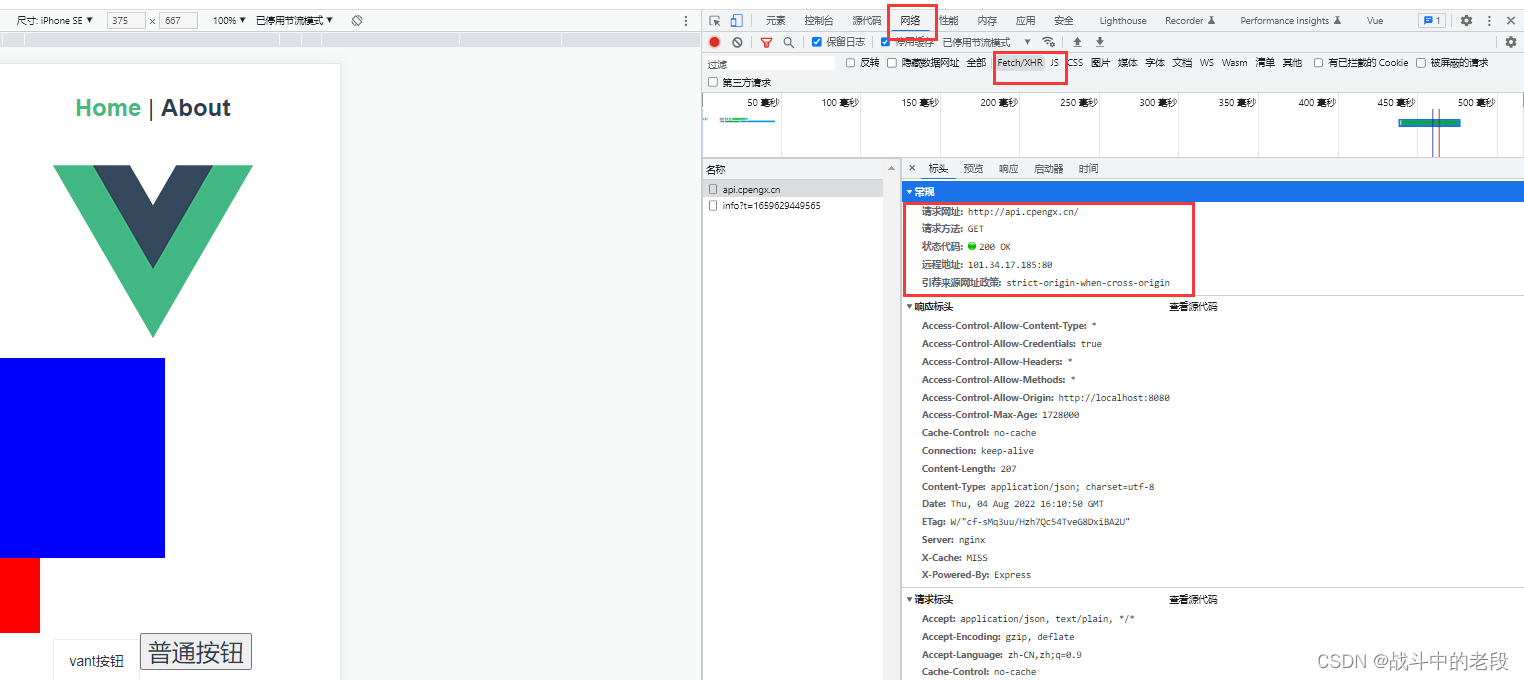Click the vant按钮 button
Viewport: 1524px width, 680px height.
[x=97, y=660]
